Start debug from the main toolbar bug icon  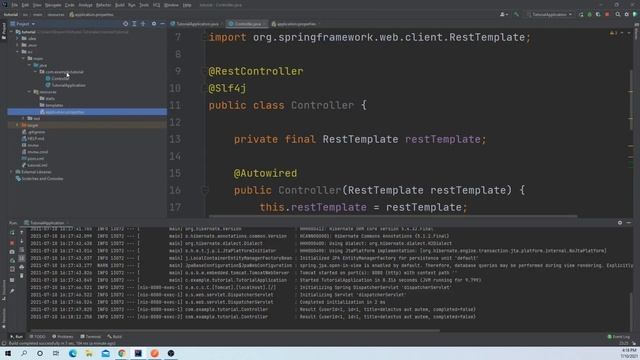point(589,14)
